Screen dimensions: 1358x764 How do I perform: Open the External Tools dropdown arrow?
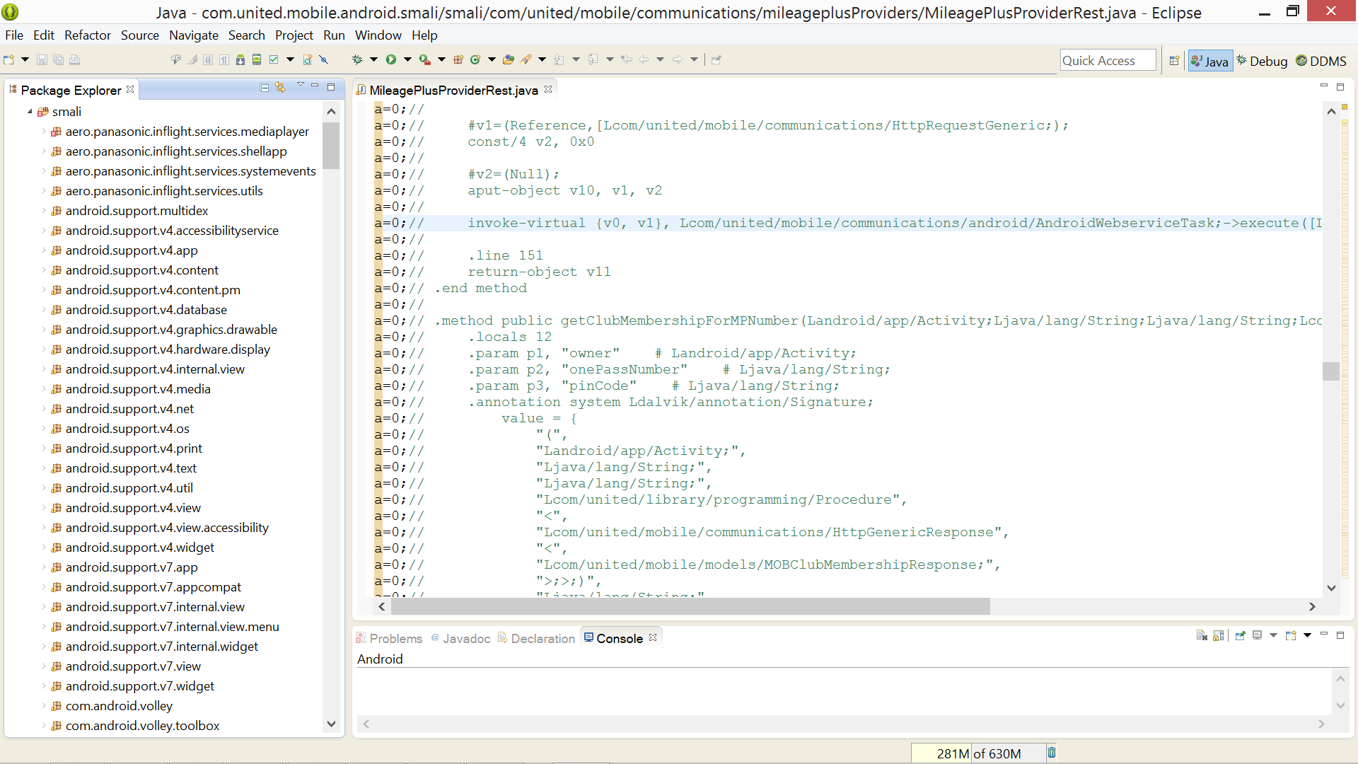tap(441, 59)
